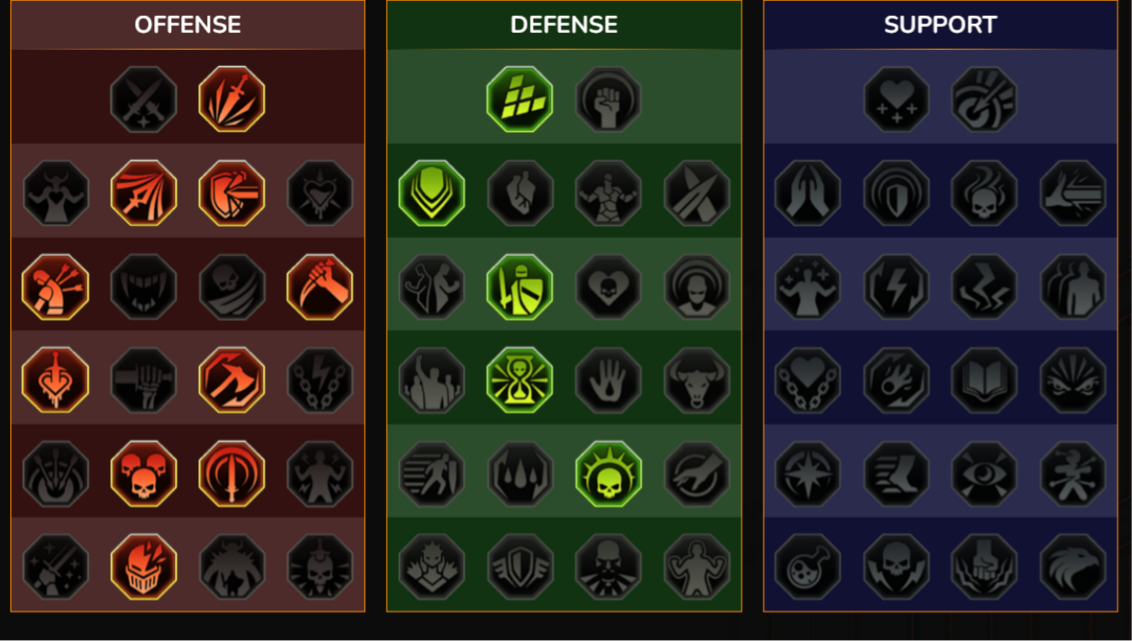
Task: Select the SUPPORT tree header
Action: (941, 25)
